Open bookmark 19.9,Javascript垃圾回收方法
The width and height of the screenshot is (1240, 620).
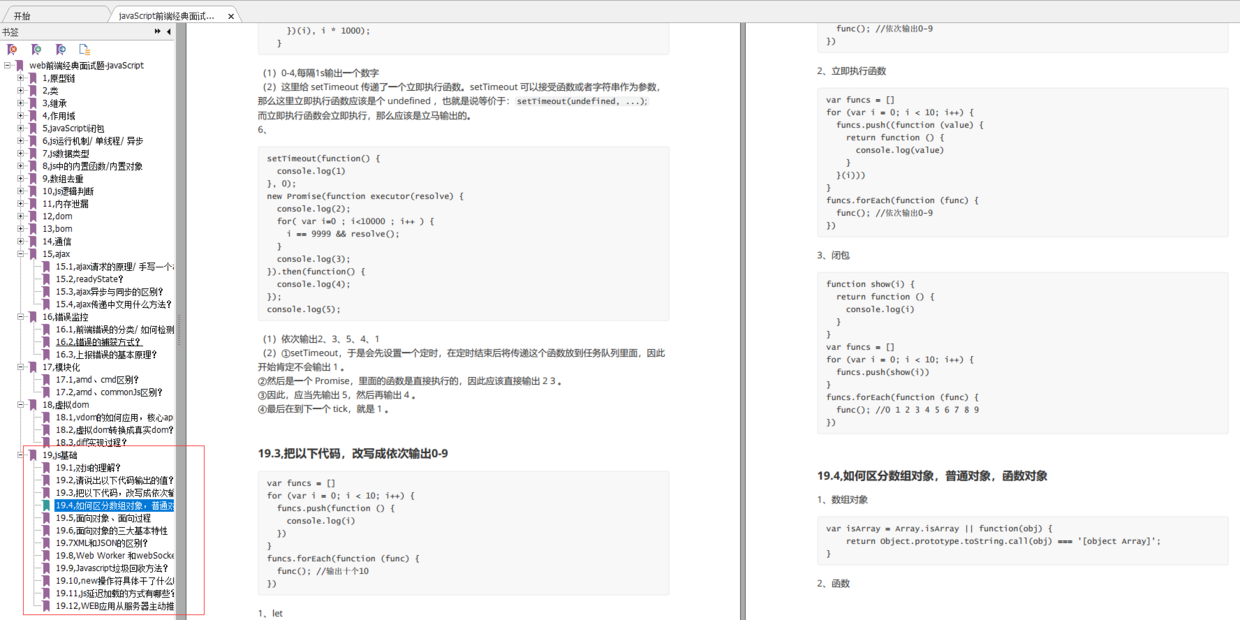(x=112, y=568)
